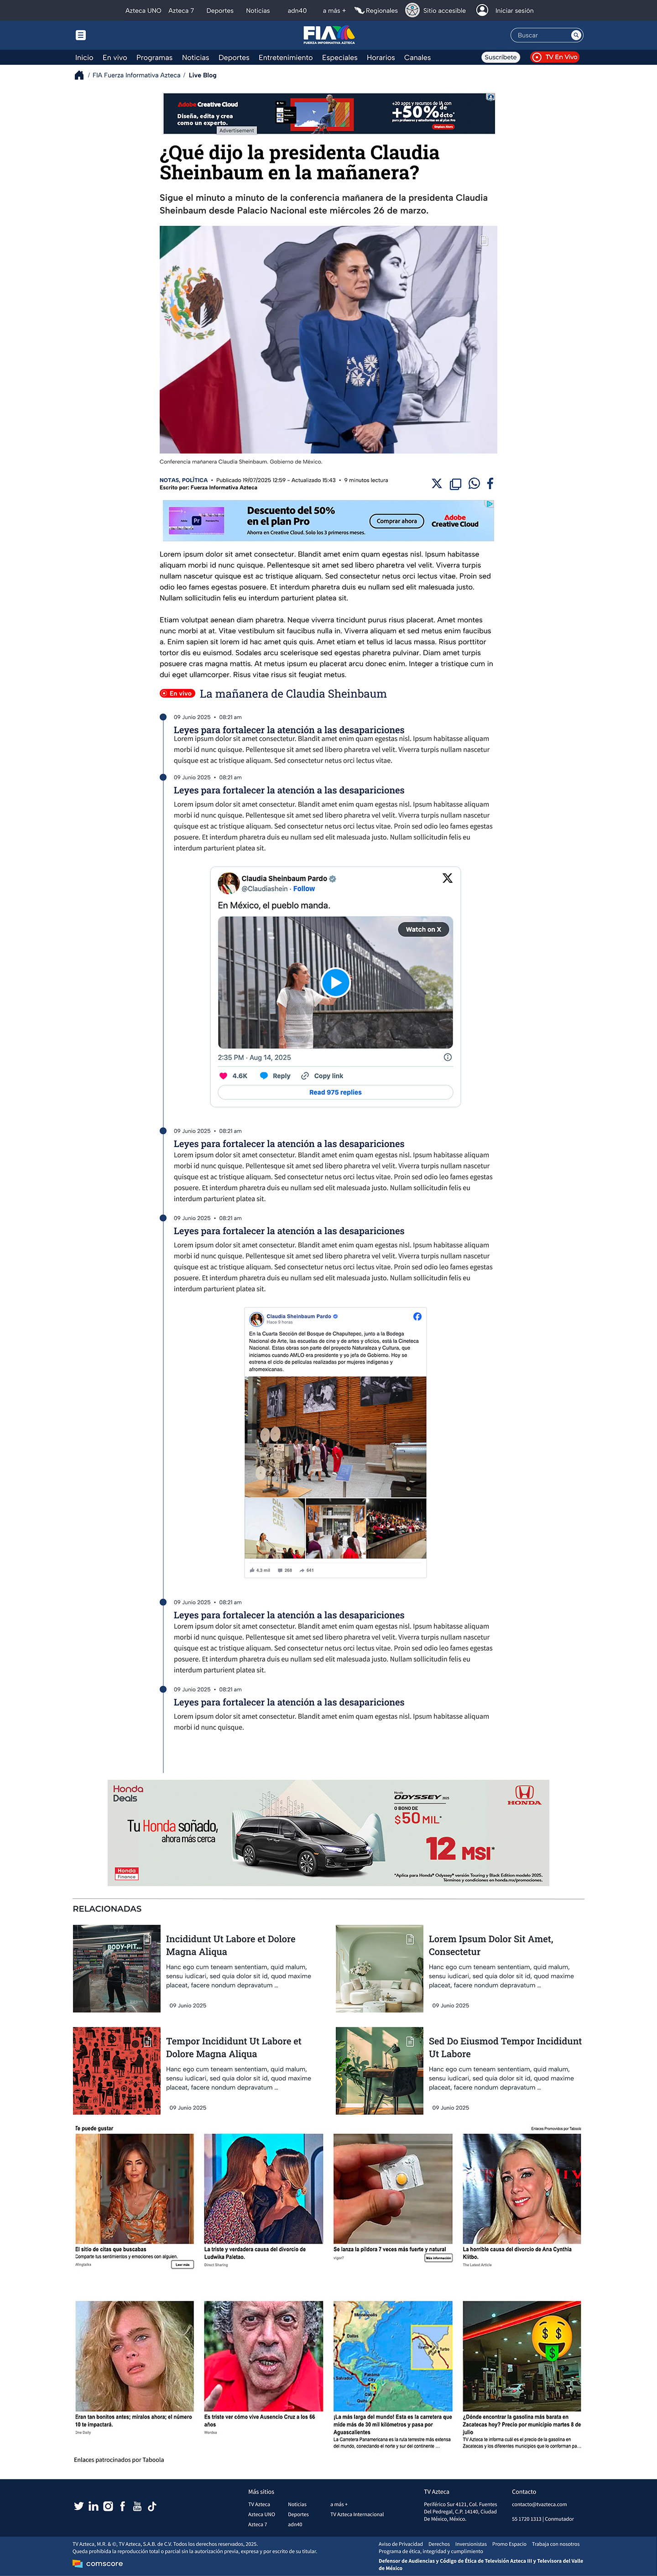
Task: Go to Entretenimiento in the nav bar
Action: [285, 57]
